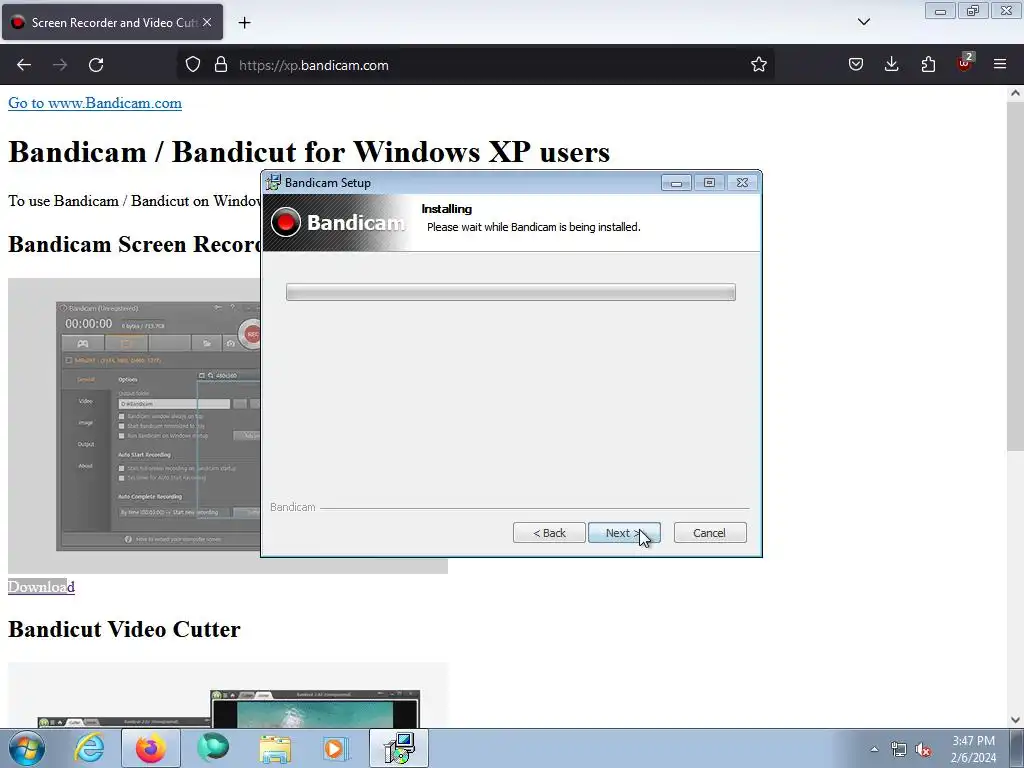
Task: Bookmark this page with the star
Action: point(758,65)
